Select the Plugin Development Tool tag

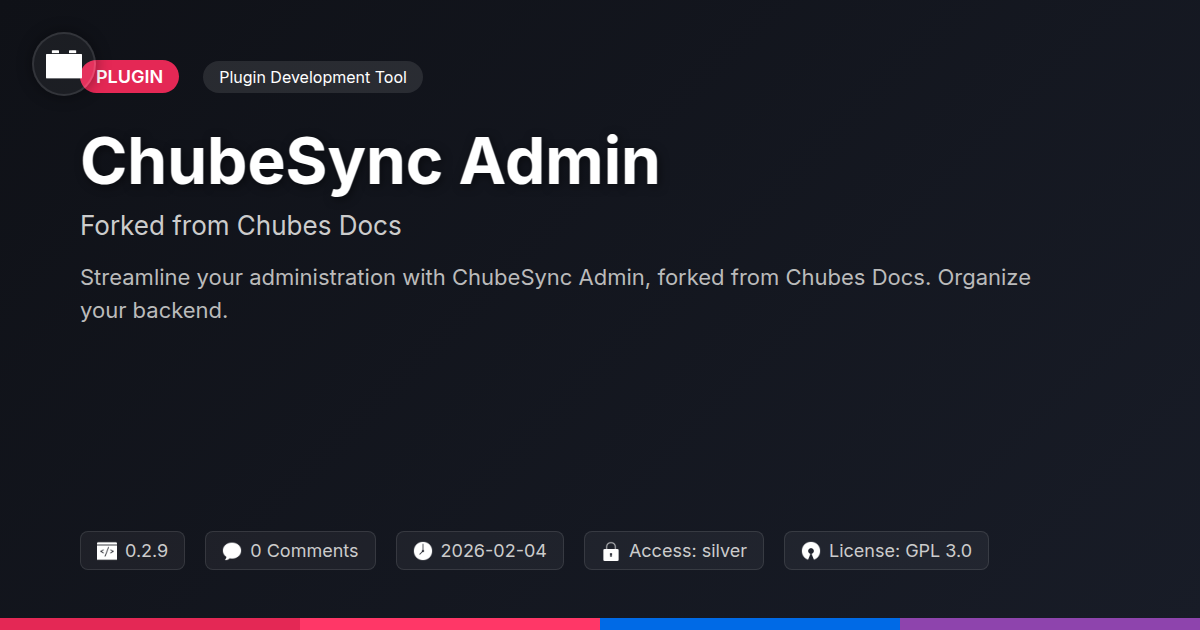pyautogui.click(x=313, y=77)
